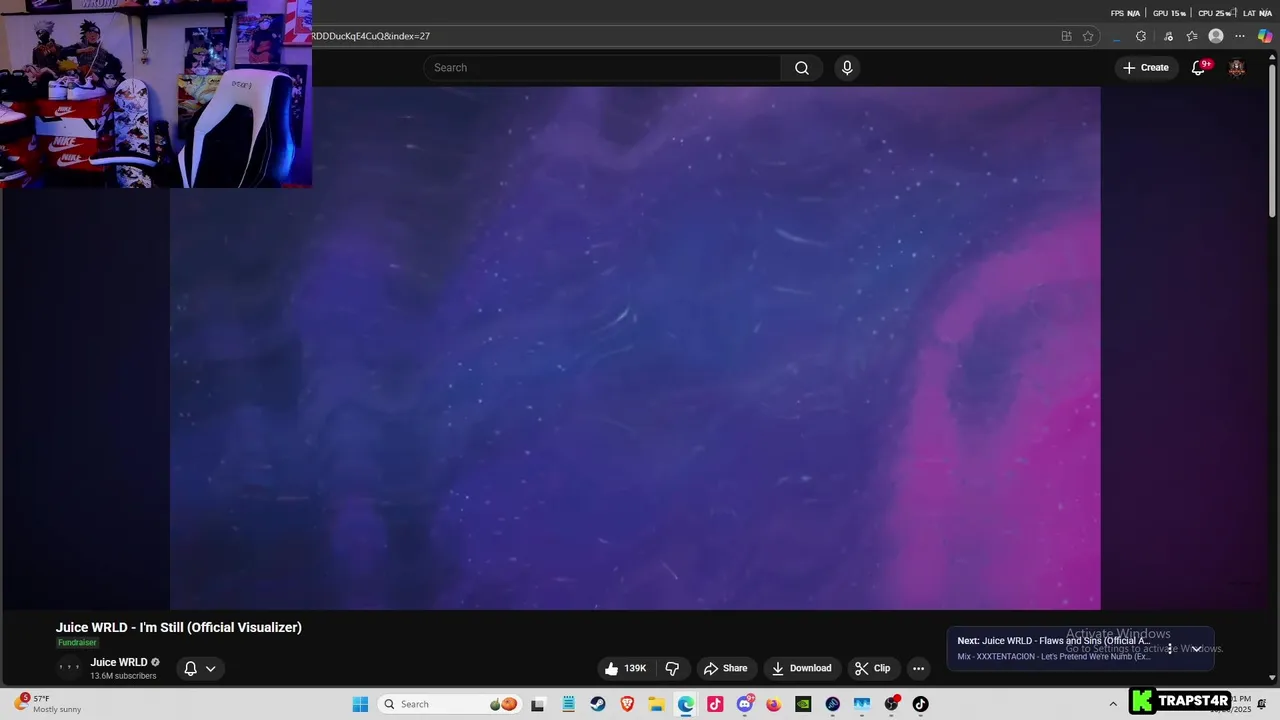Open browser settings and more ellipsis
The height and width of the screenshot is (720, 1280).
point(1240,36)
